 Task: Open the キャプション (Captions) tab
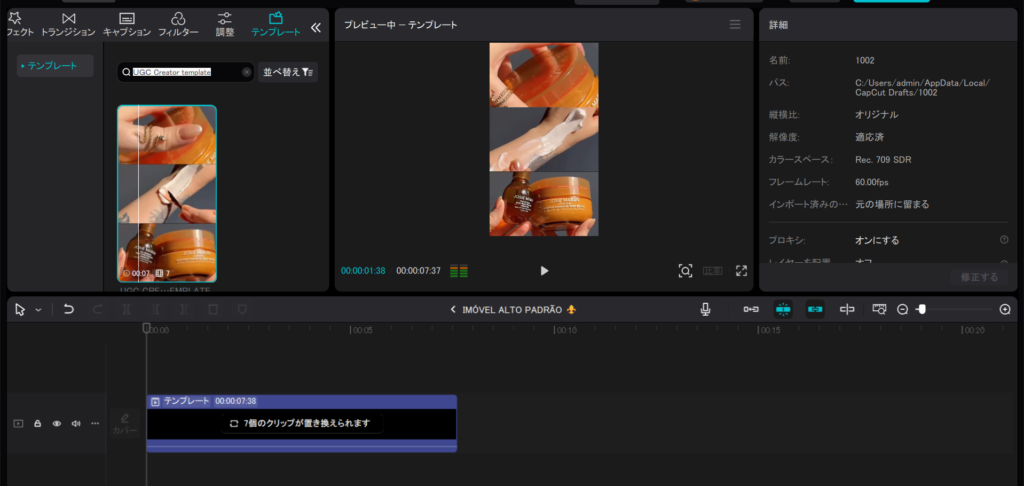[x=127, y=24]
